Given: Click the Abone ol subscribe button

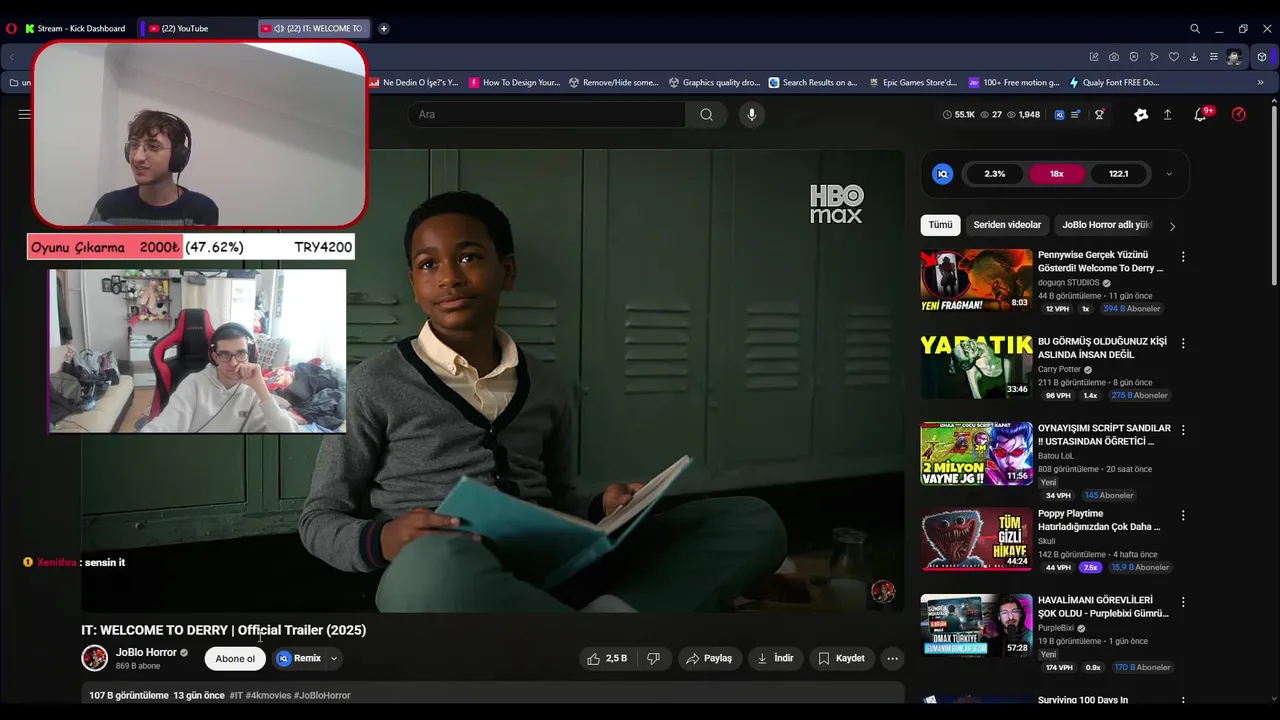Looking at the screenshot, I should 235,658.
